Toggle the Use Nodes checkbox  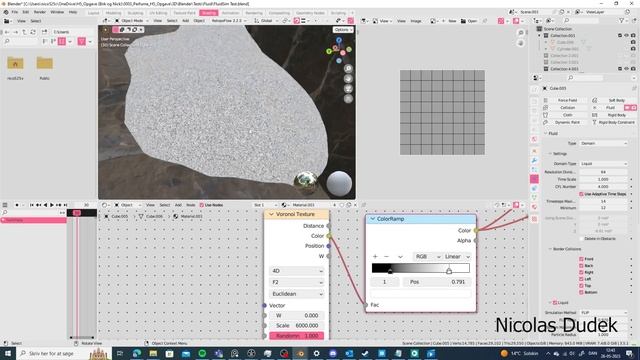(202, 205)
